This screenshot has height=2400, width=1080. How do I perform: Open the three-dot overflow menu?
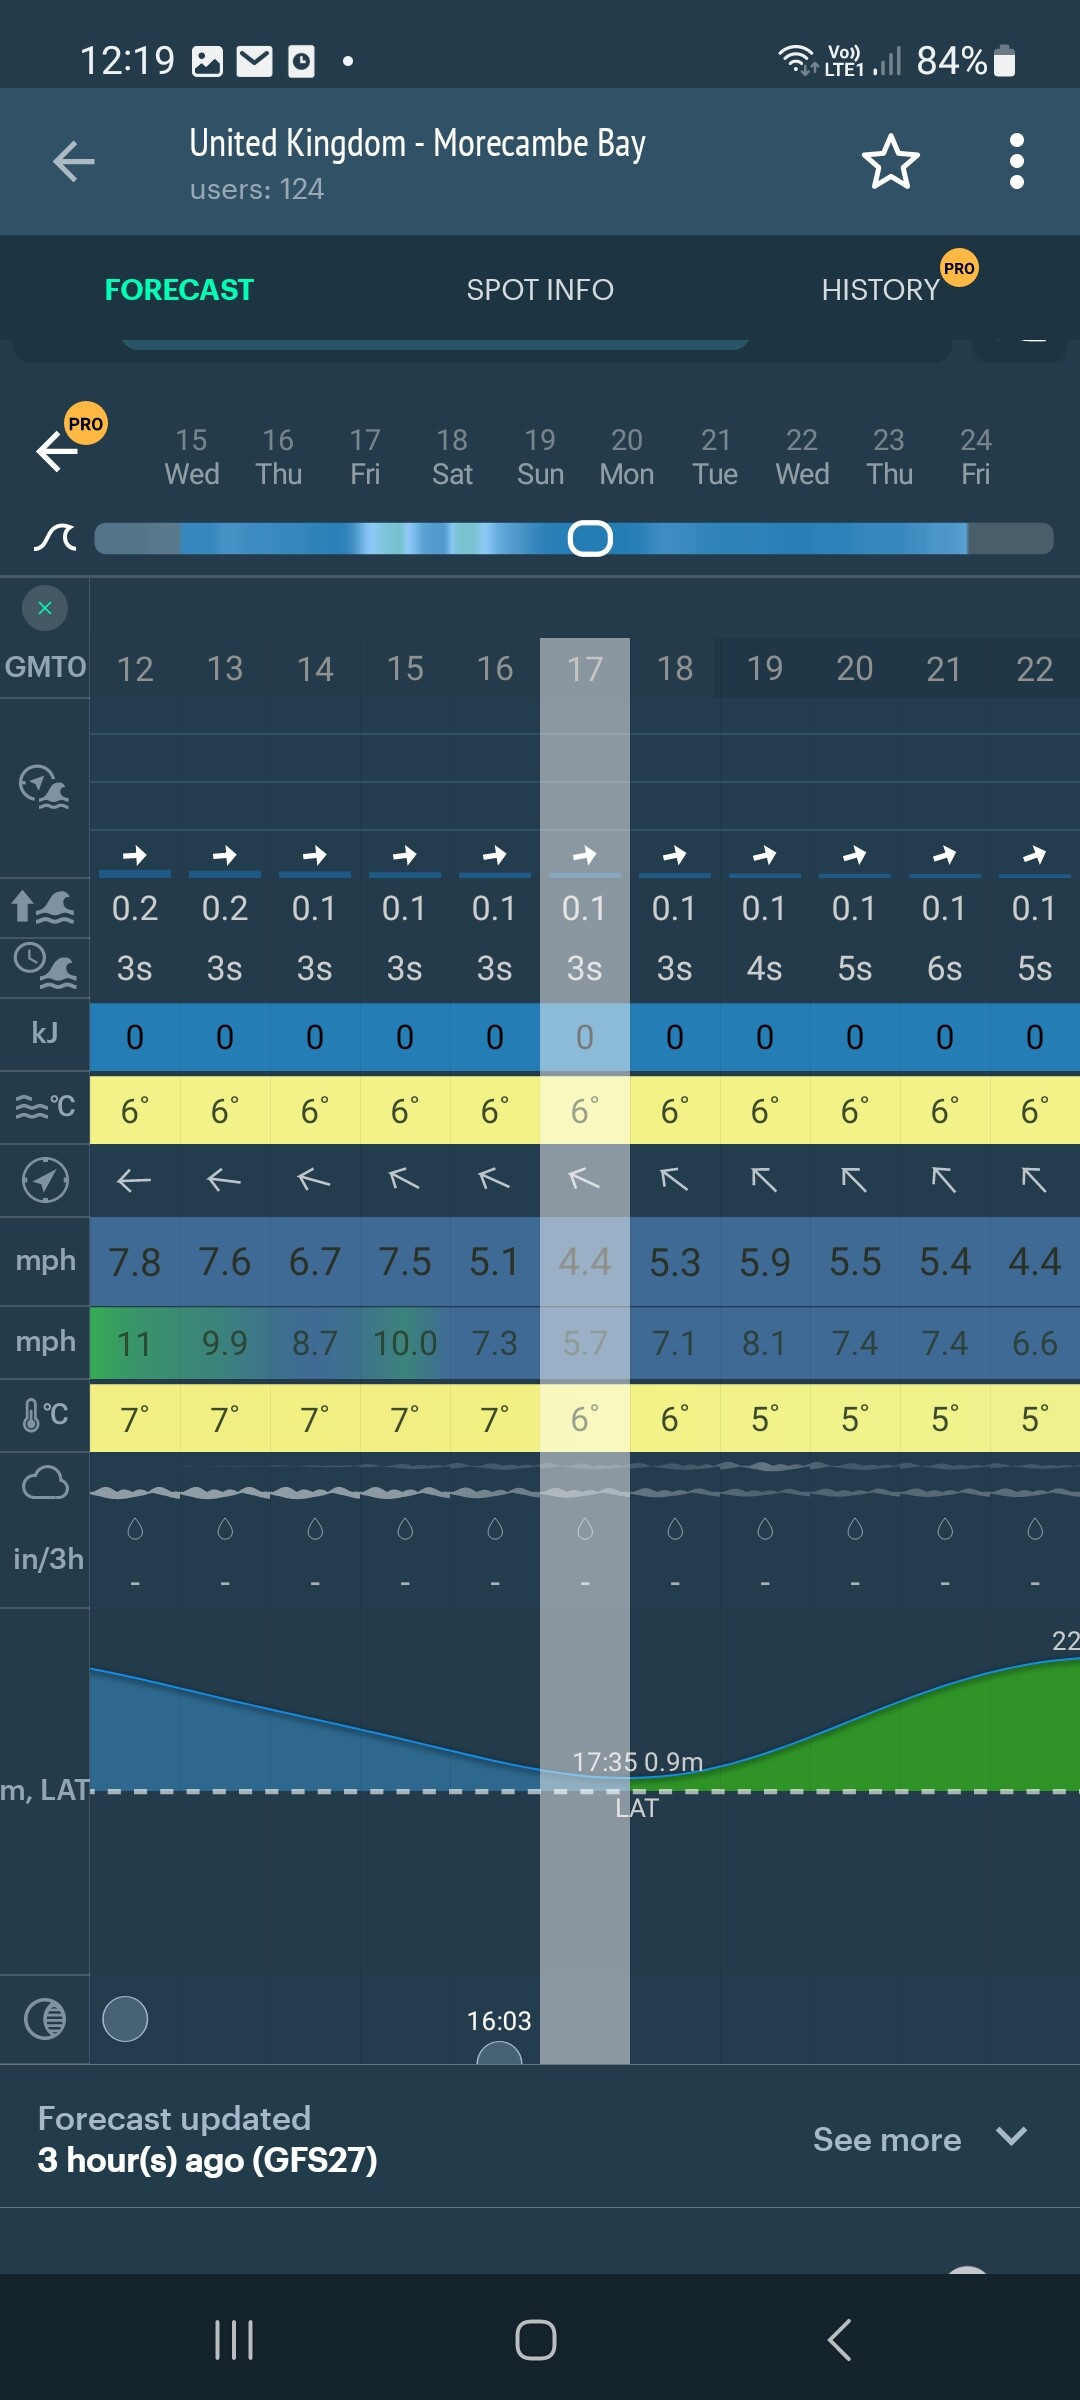coord(1016,162)
